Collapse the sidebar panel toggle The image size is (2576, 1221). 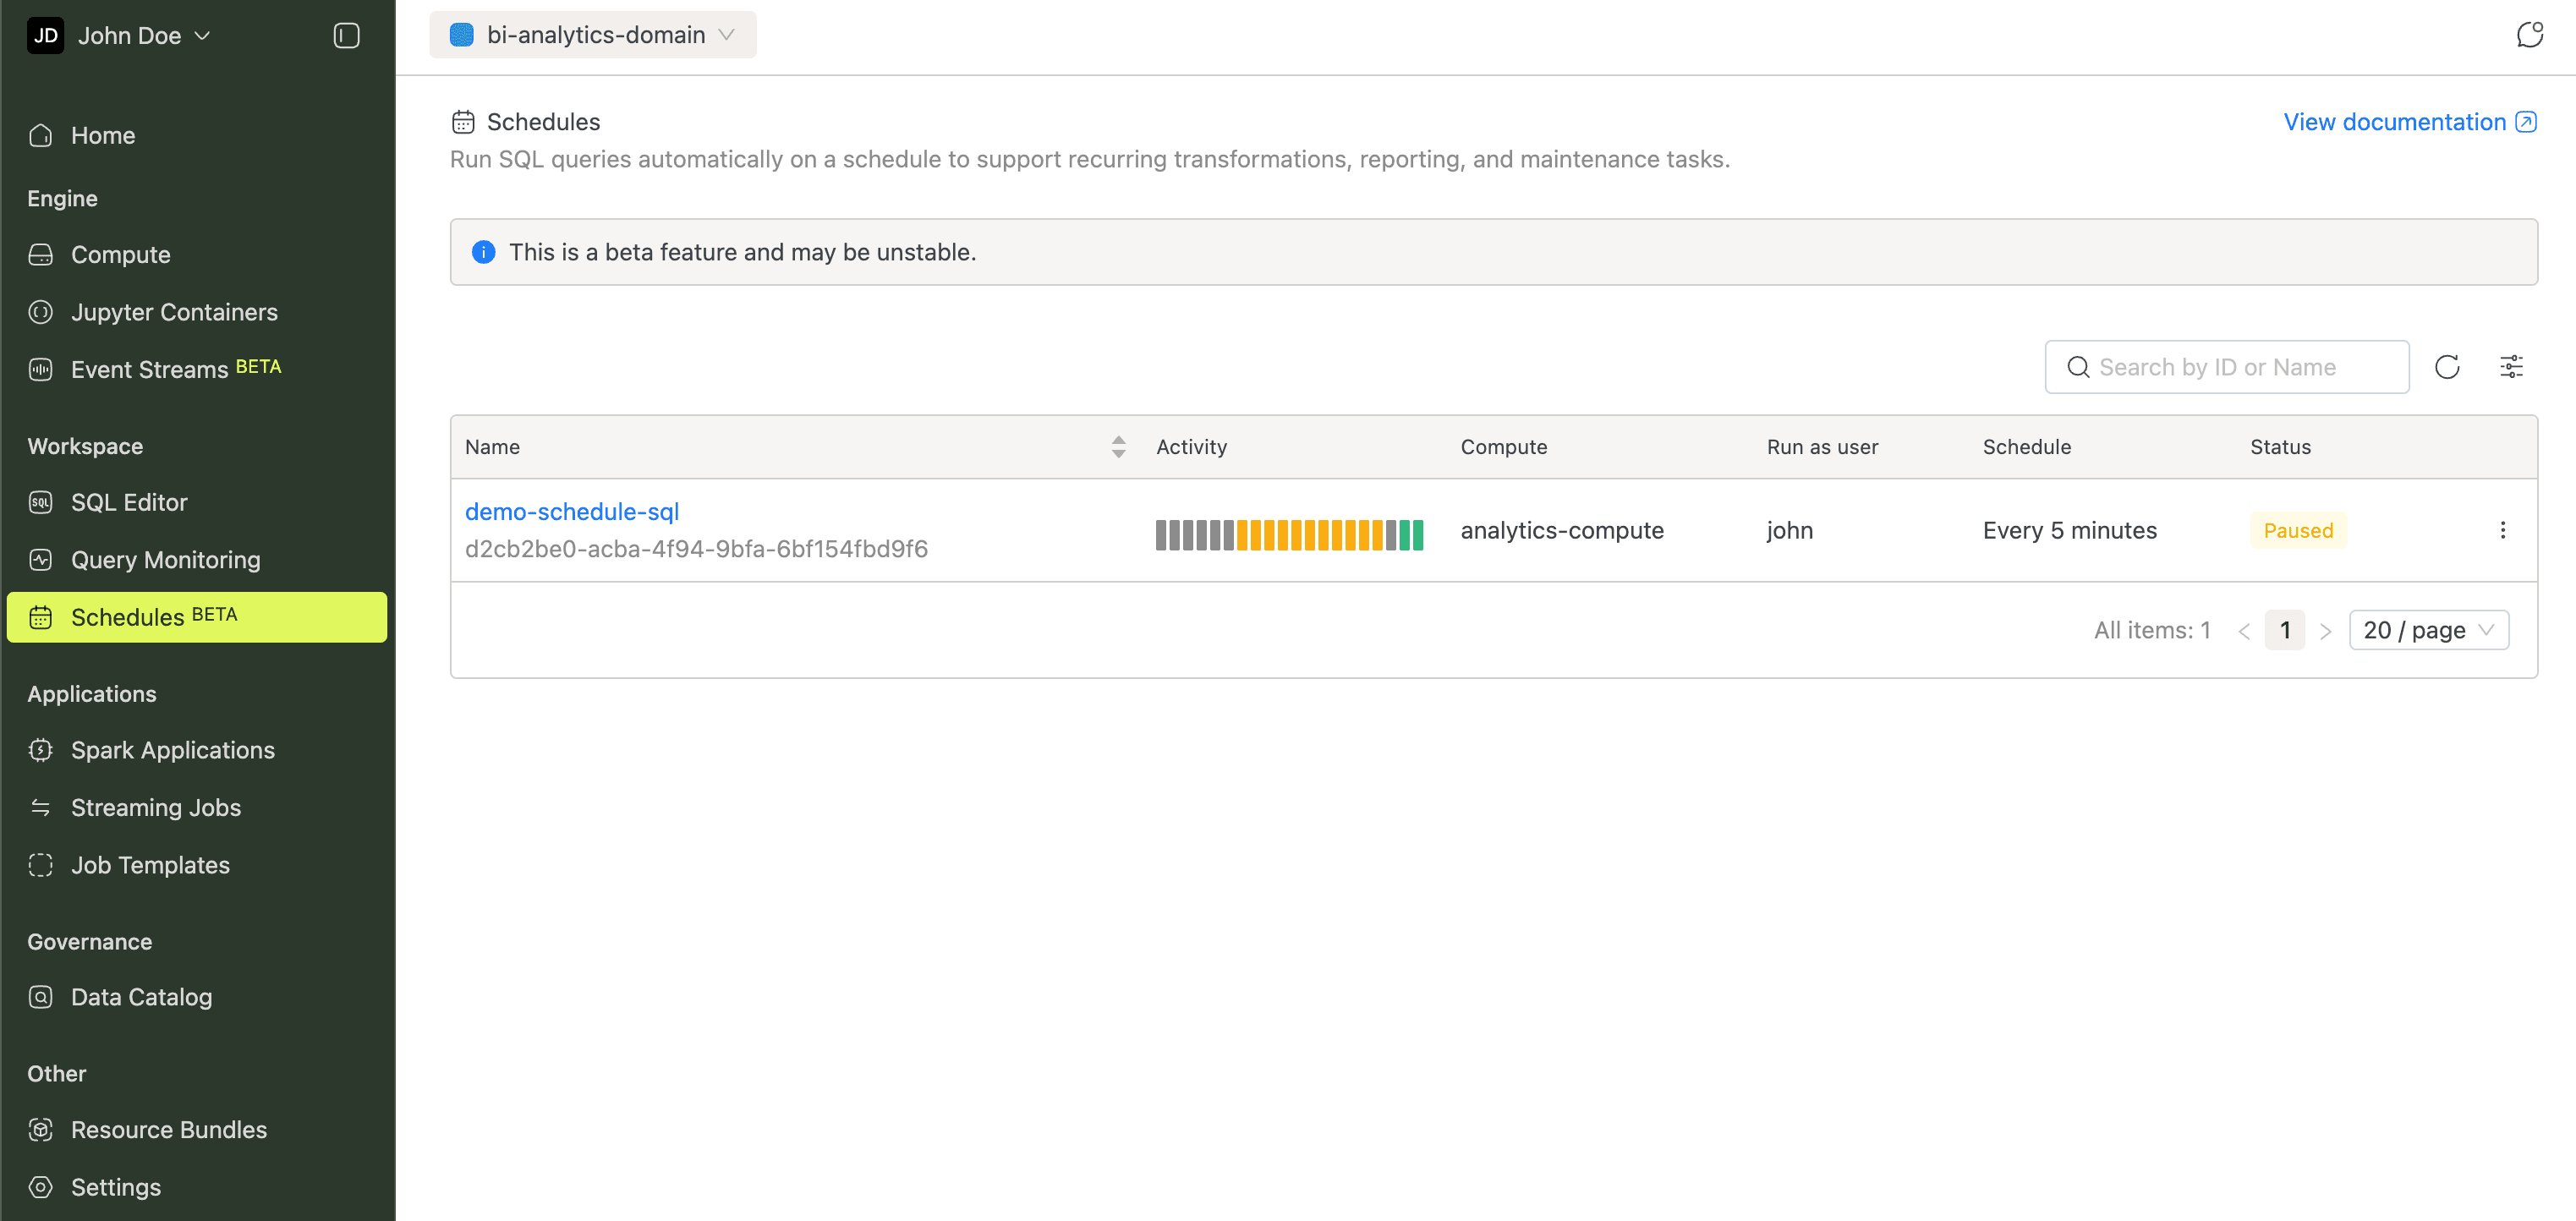point(346,36)
